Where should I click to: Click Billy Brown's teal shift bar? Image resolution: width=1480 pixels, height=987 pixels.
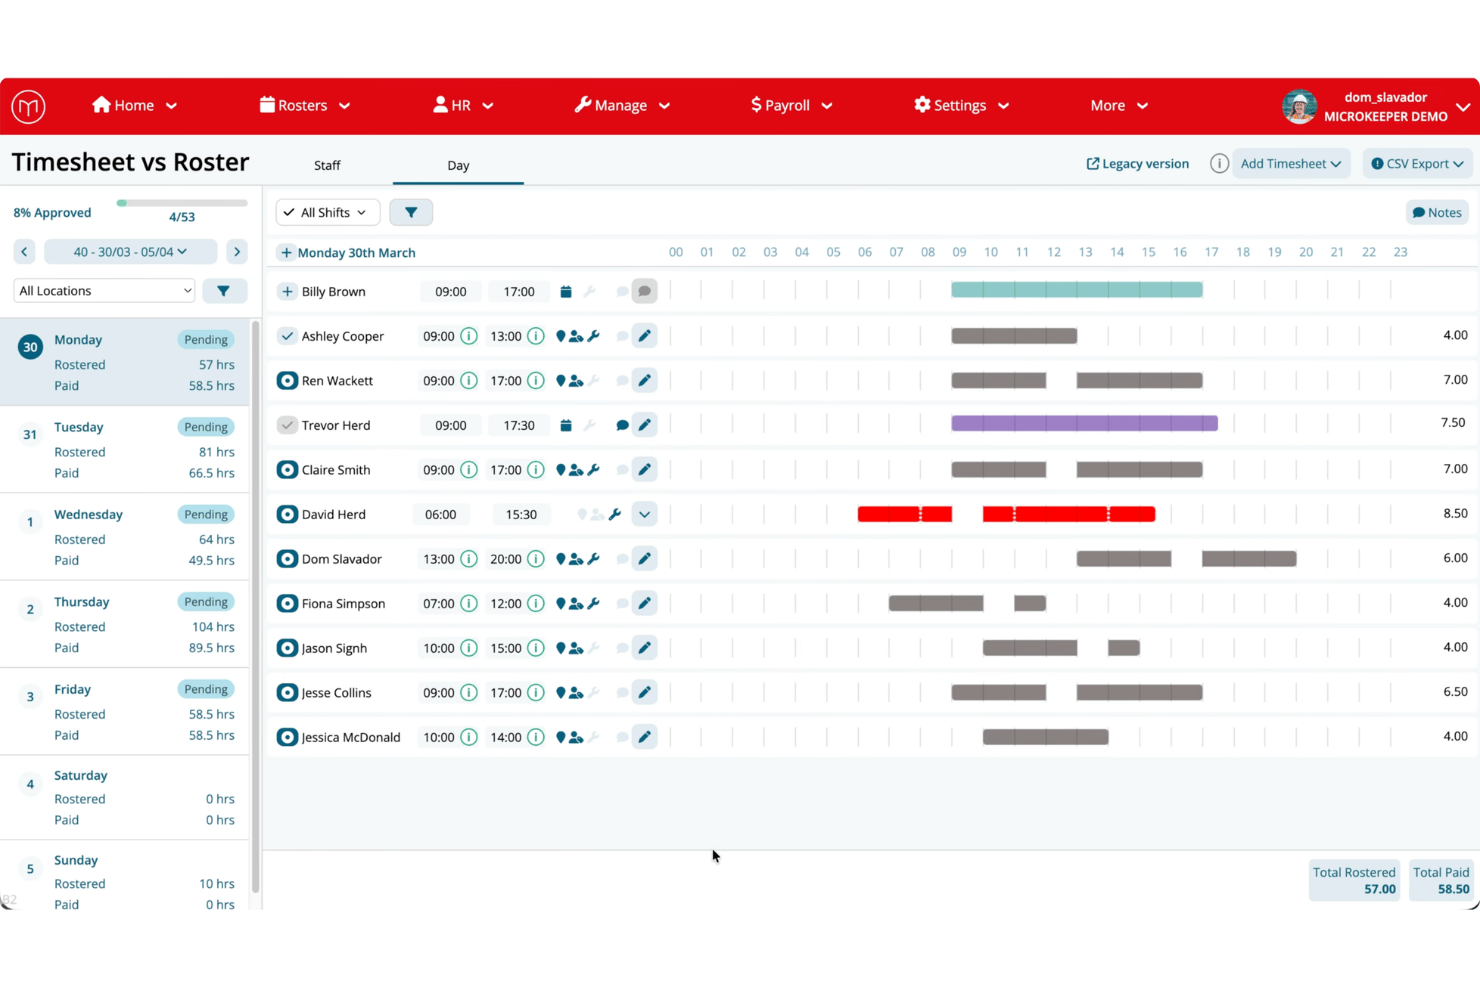click(x=1077, y=290)
